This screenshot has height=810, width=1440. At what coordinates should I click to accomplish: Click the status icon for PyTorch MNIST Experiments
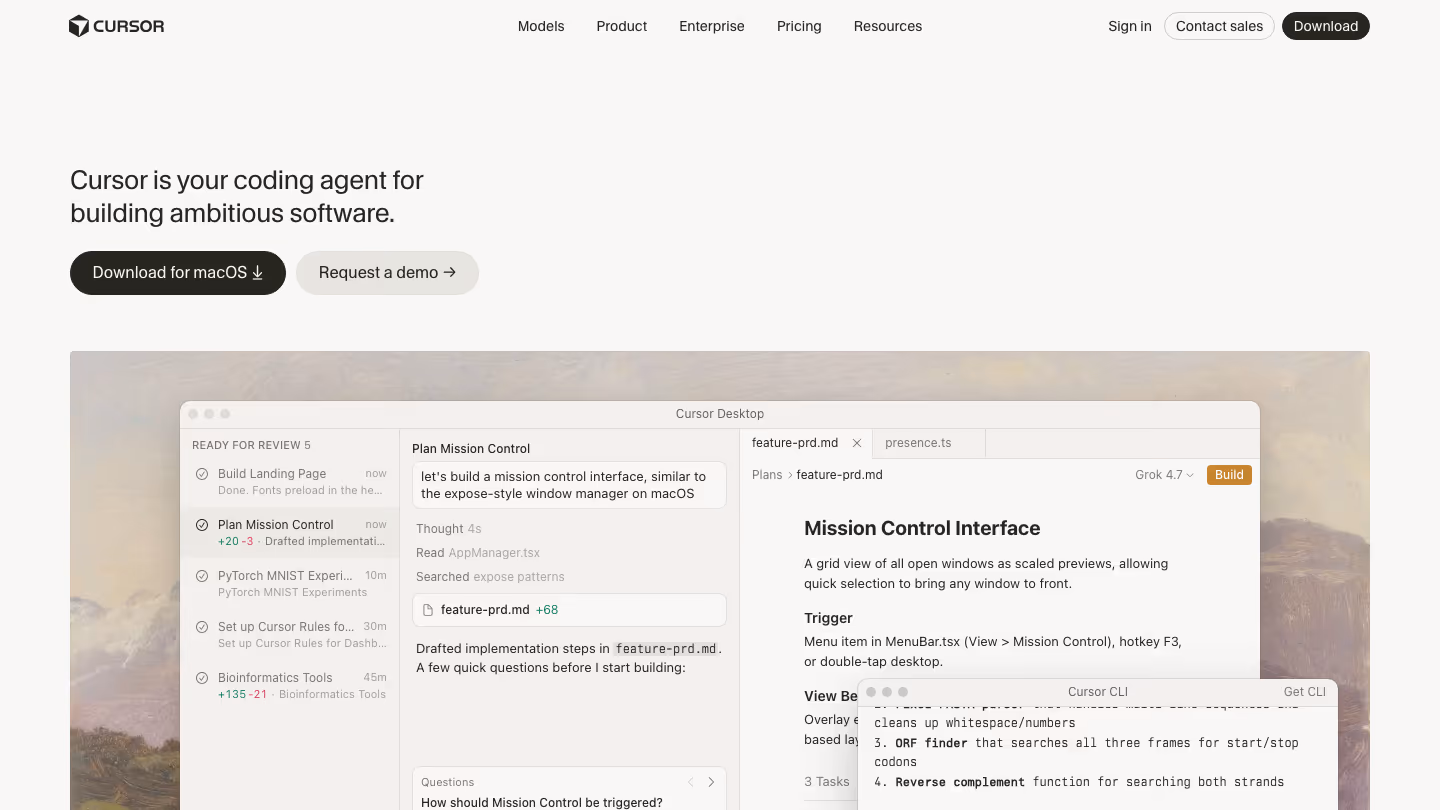[202, 576]
